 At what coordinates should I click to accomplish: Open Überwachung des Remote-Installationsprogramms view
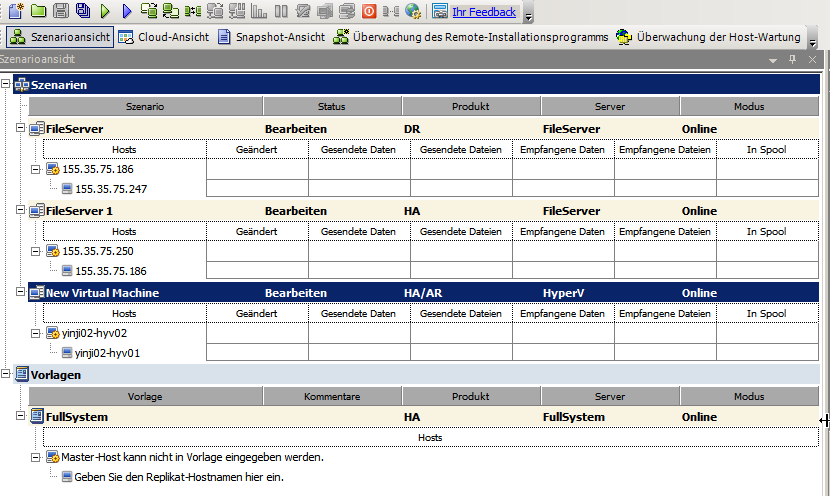tap(471, 38)
